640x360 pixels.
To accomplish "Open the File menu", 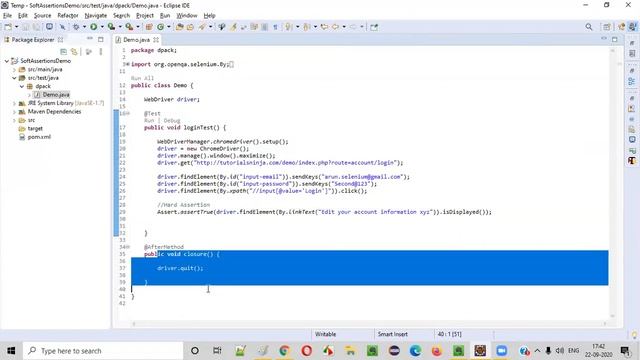I will coord(7,16).
